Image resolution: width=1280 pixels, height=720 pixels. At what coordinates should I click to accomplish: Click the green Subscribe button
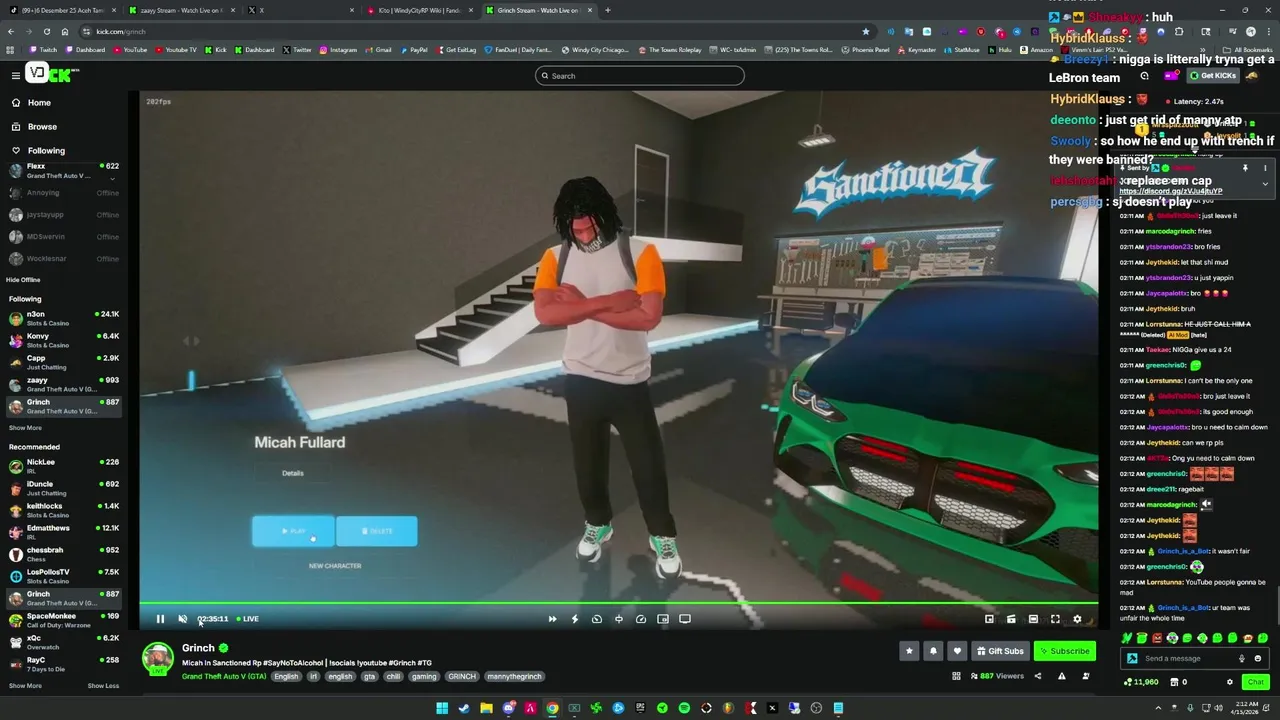coord(1065,651)
